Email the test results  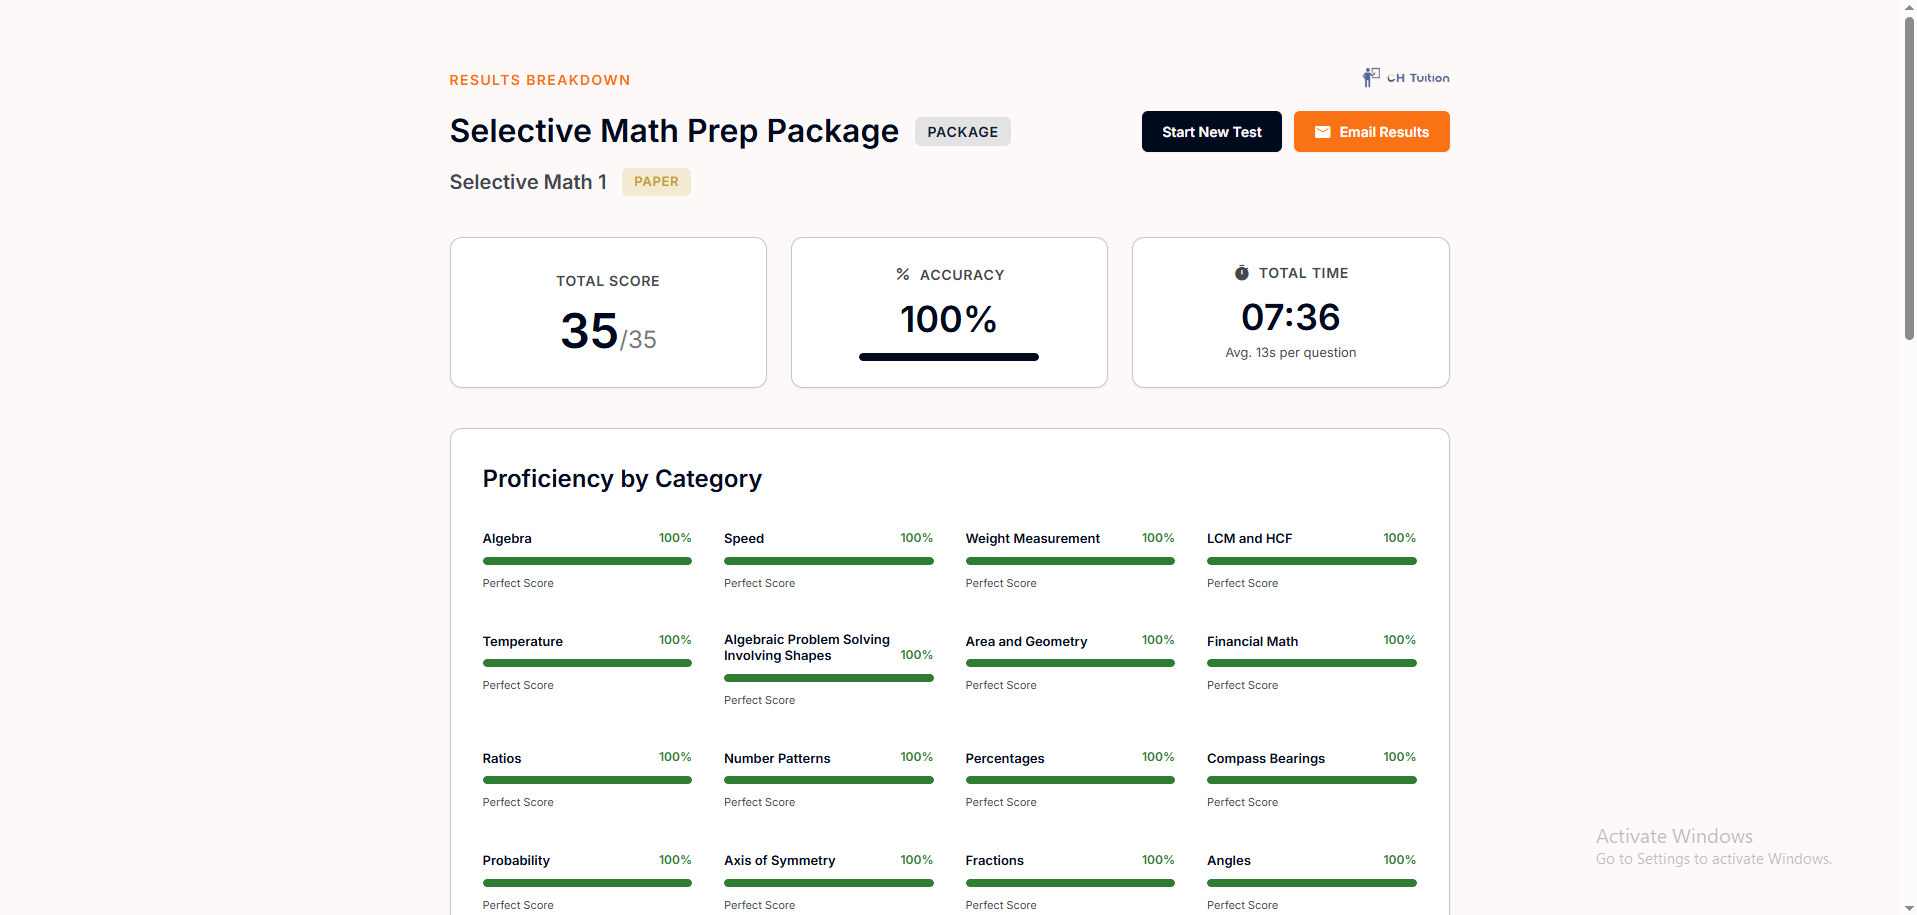pyautogui.click(x=1371, y=132)
